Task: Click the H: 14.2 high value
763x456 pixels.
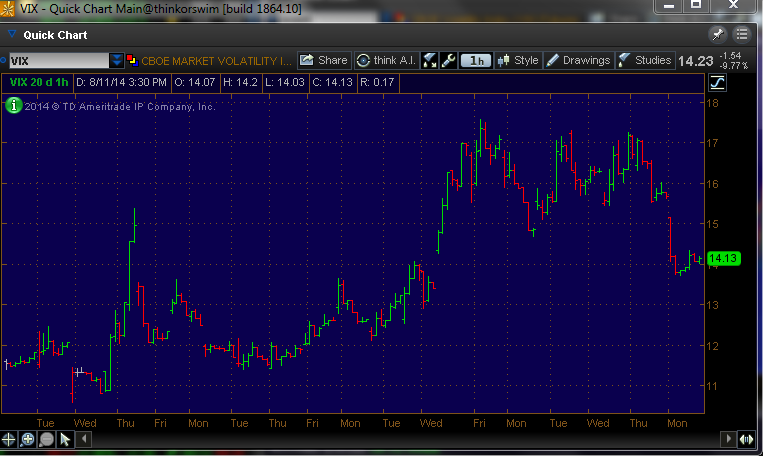Action: pyautogui.click(x=240, y=82)
